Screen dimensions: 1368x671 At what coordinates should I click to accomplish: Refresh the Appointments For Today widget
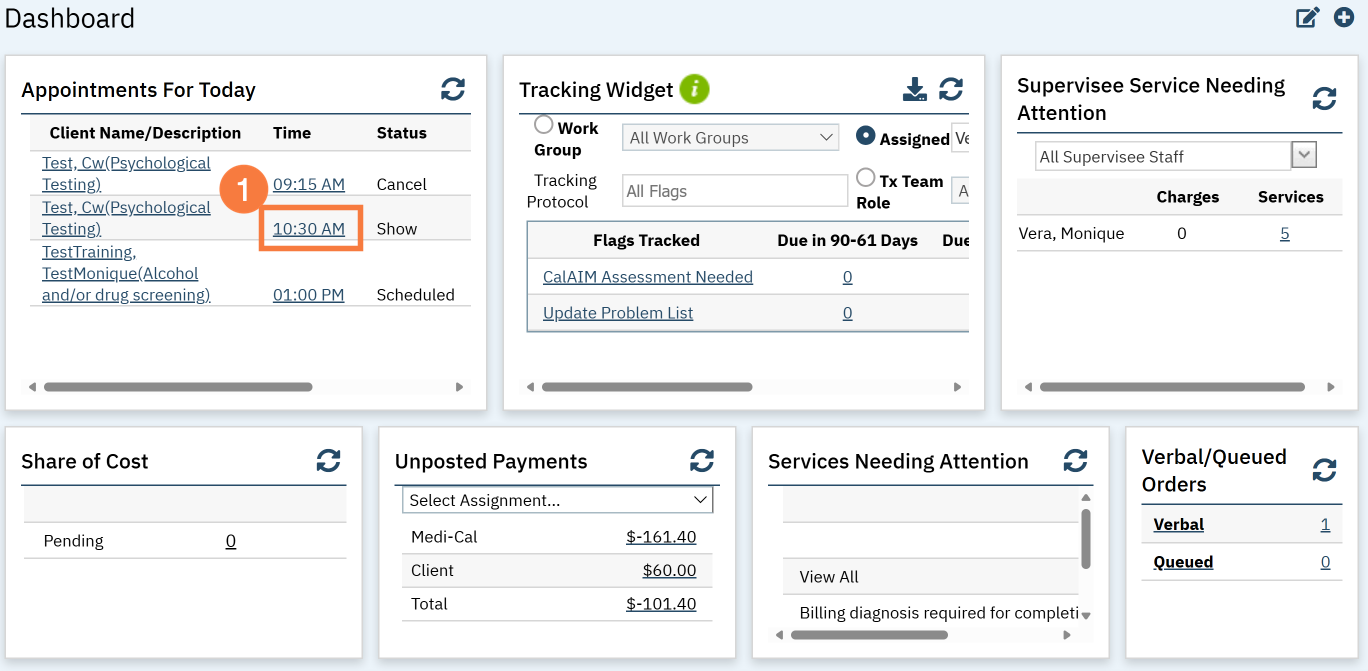point(453,89)
